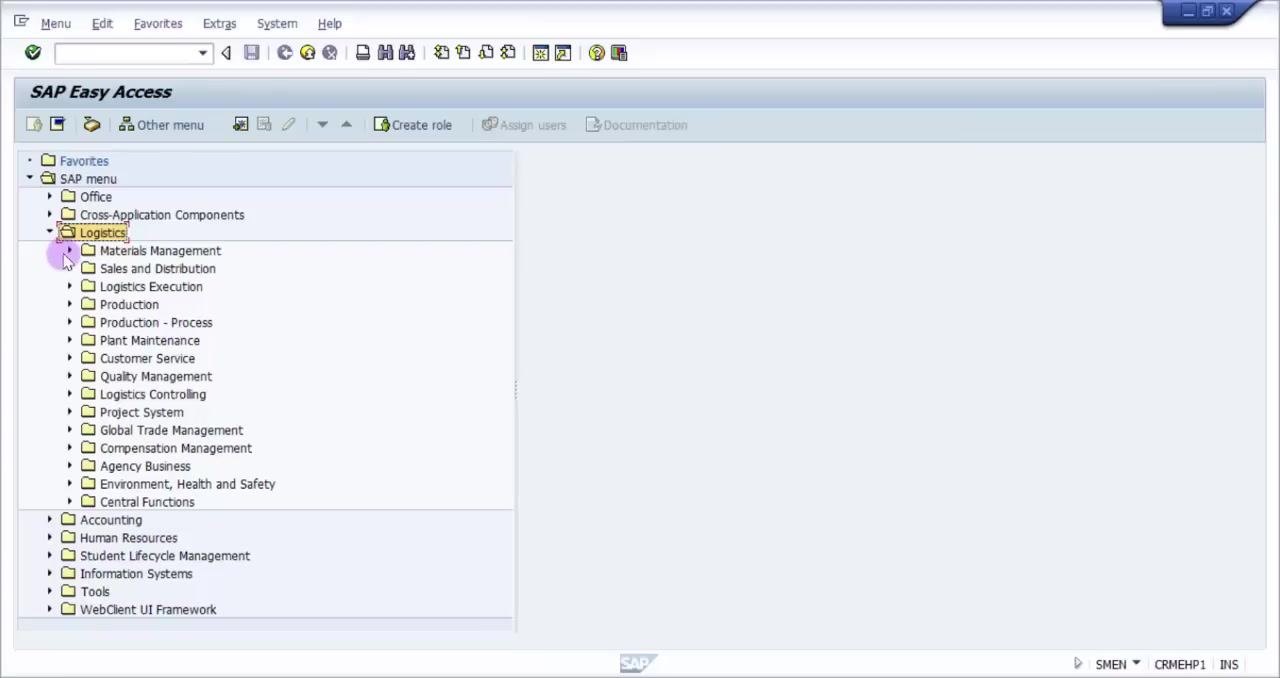The height and width of the screenshot is (678, 1280).
Task: Collapse the command field with the triangle
Action: click(x=226, y=53)
